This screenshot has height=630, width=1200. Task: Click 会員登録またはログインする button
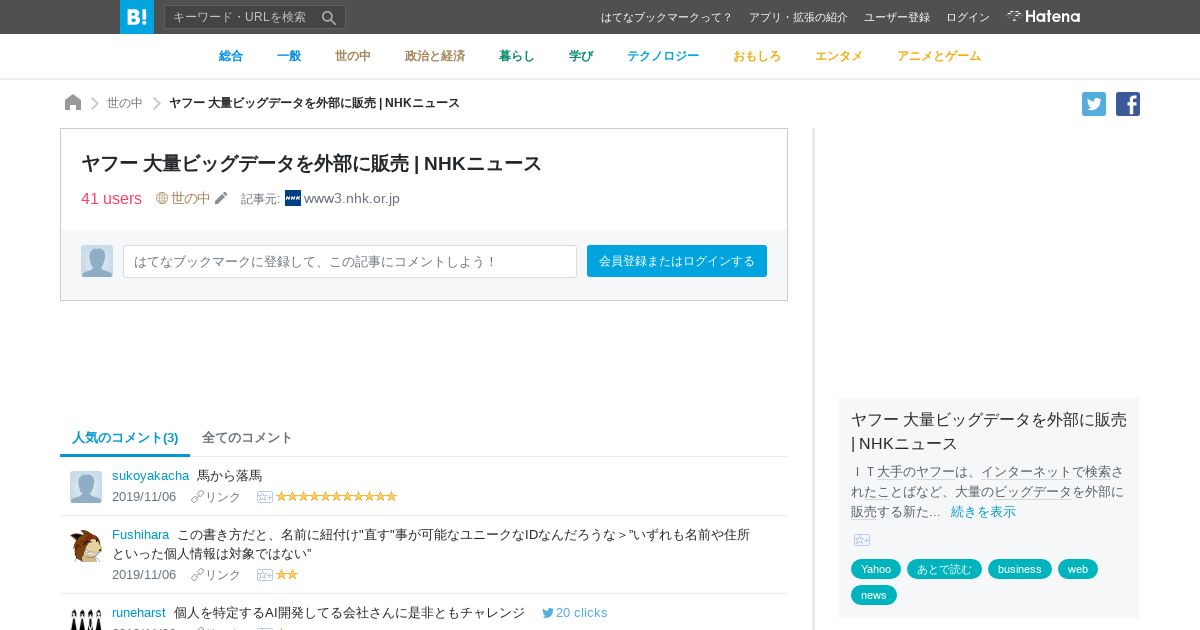[677, 261]
